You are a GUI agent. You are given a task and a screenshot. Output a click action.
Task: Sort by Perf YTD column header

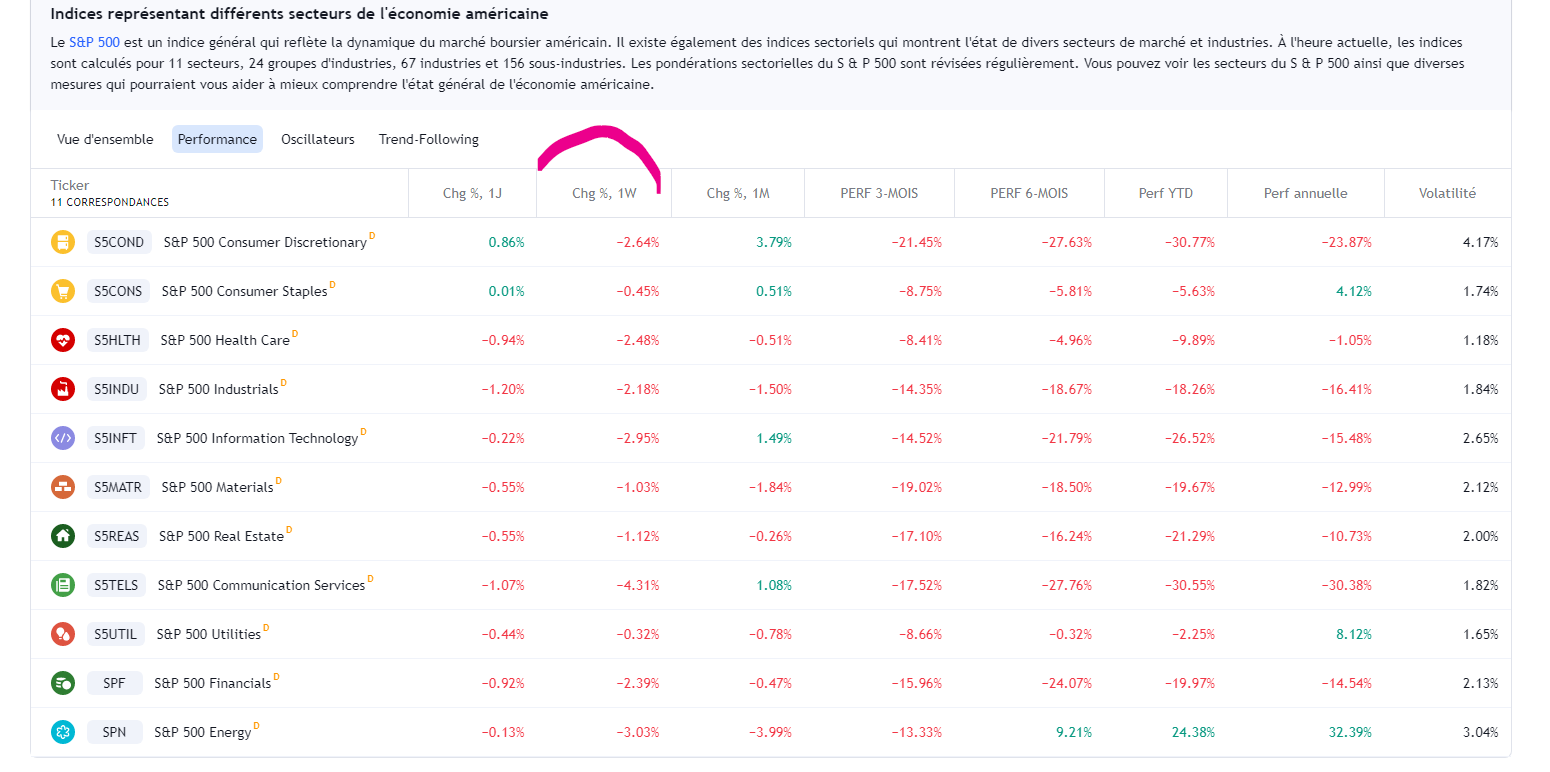(1165, 193)
